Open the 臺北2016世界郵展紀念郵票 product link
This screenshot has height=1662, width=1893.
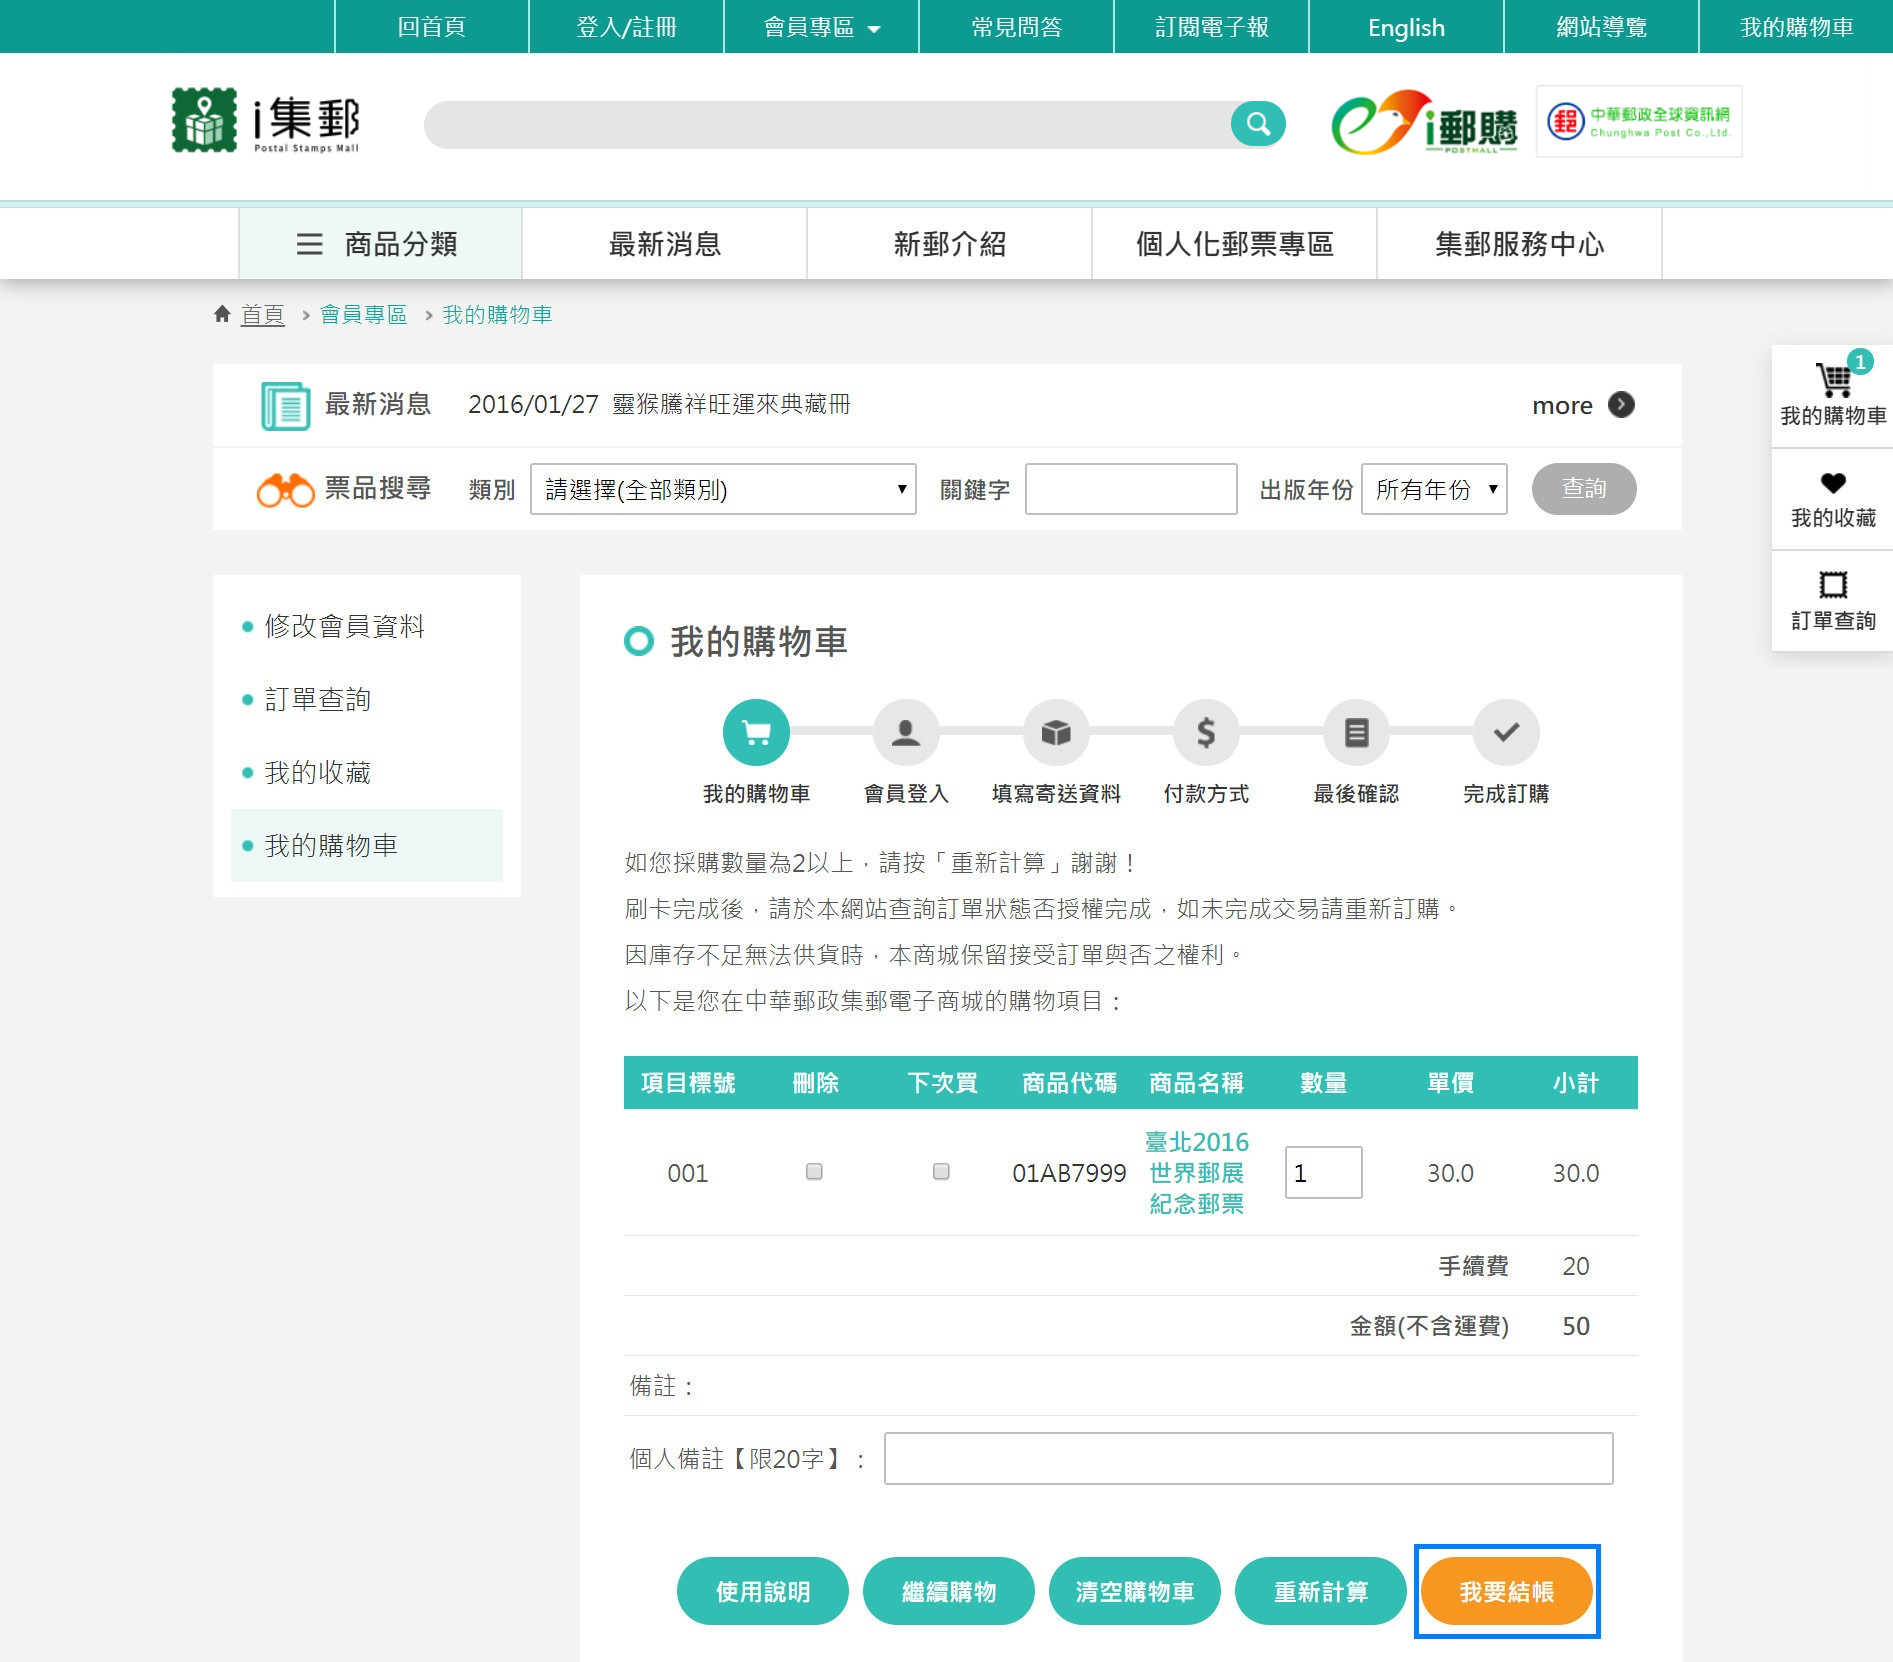pos(1196,1172)
